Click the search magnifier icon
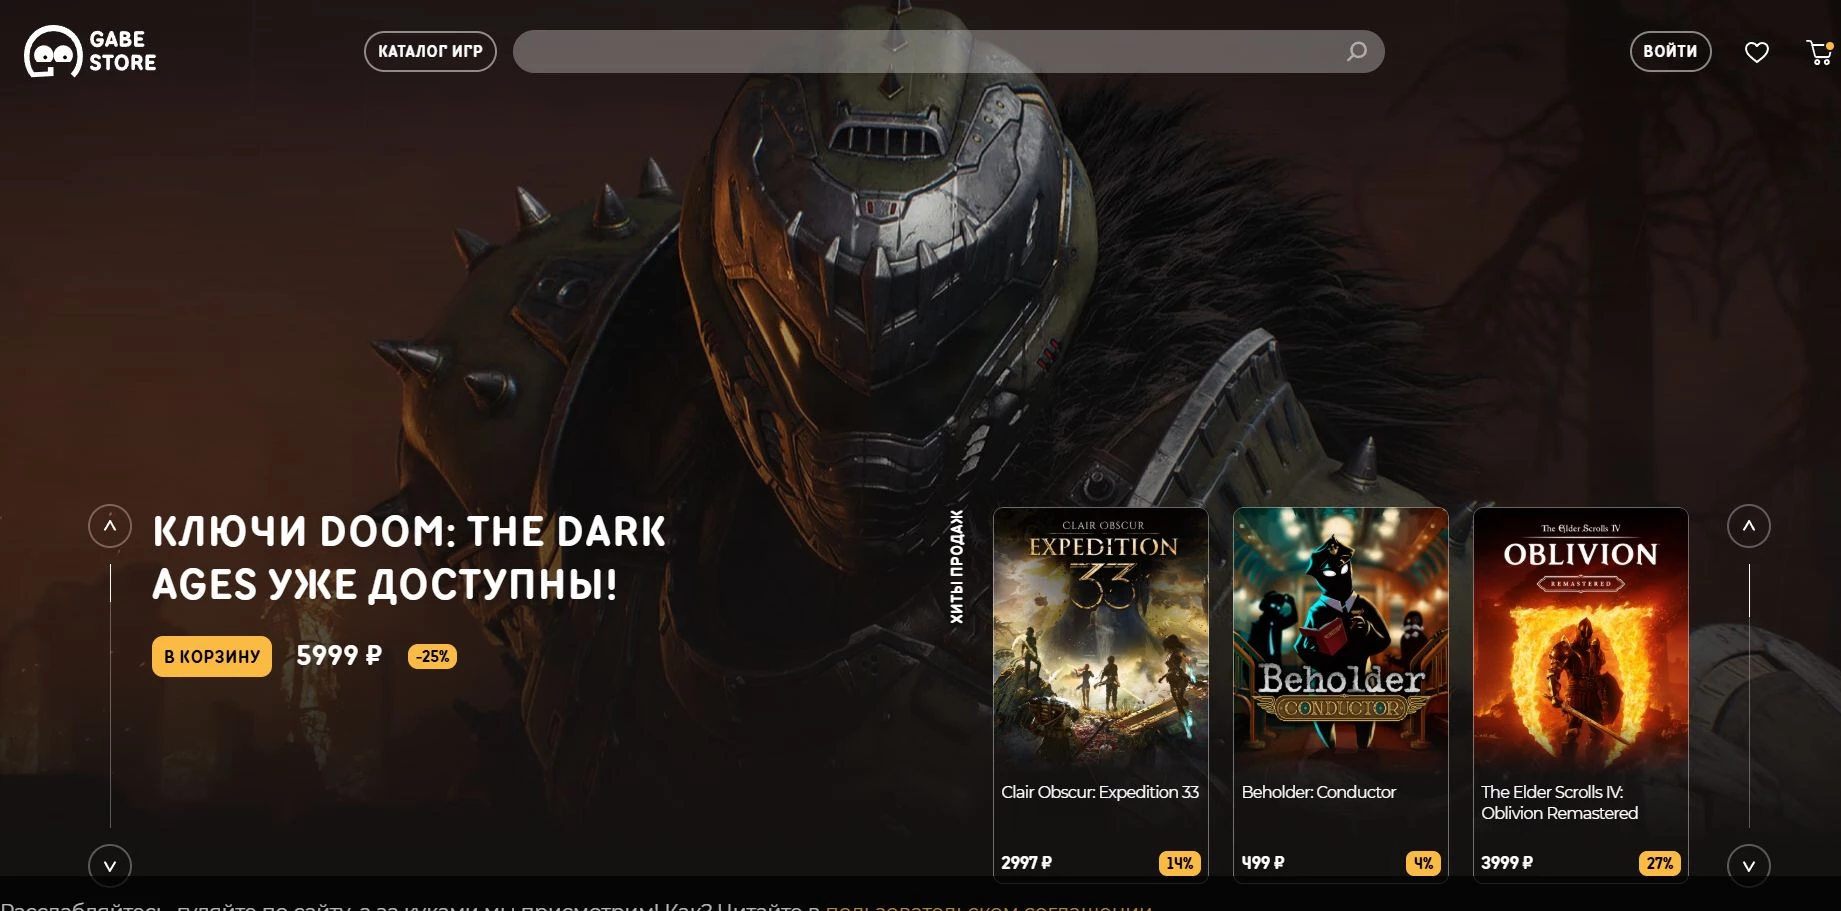Viewport: 1841px width, 911px height. pos(1356,51)
